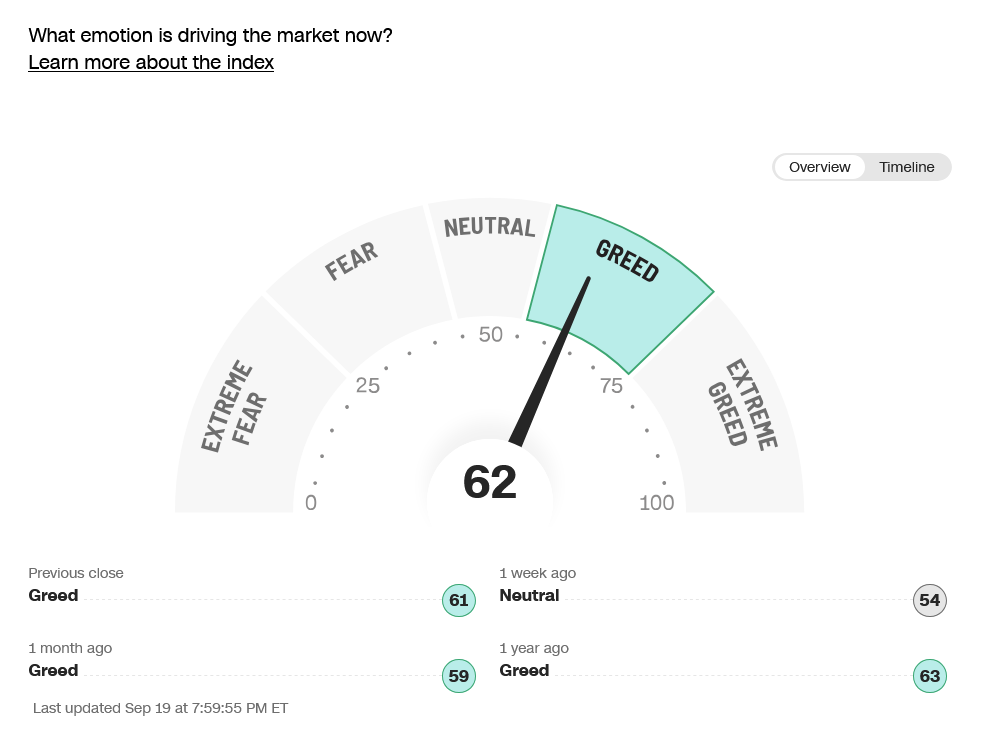
Task: Click the previous close badge showing 61
Action: click(x=459, y=601)
